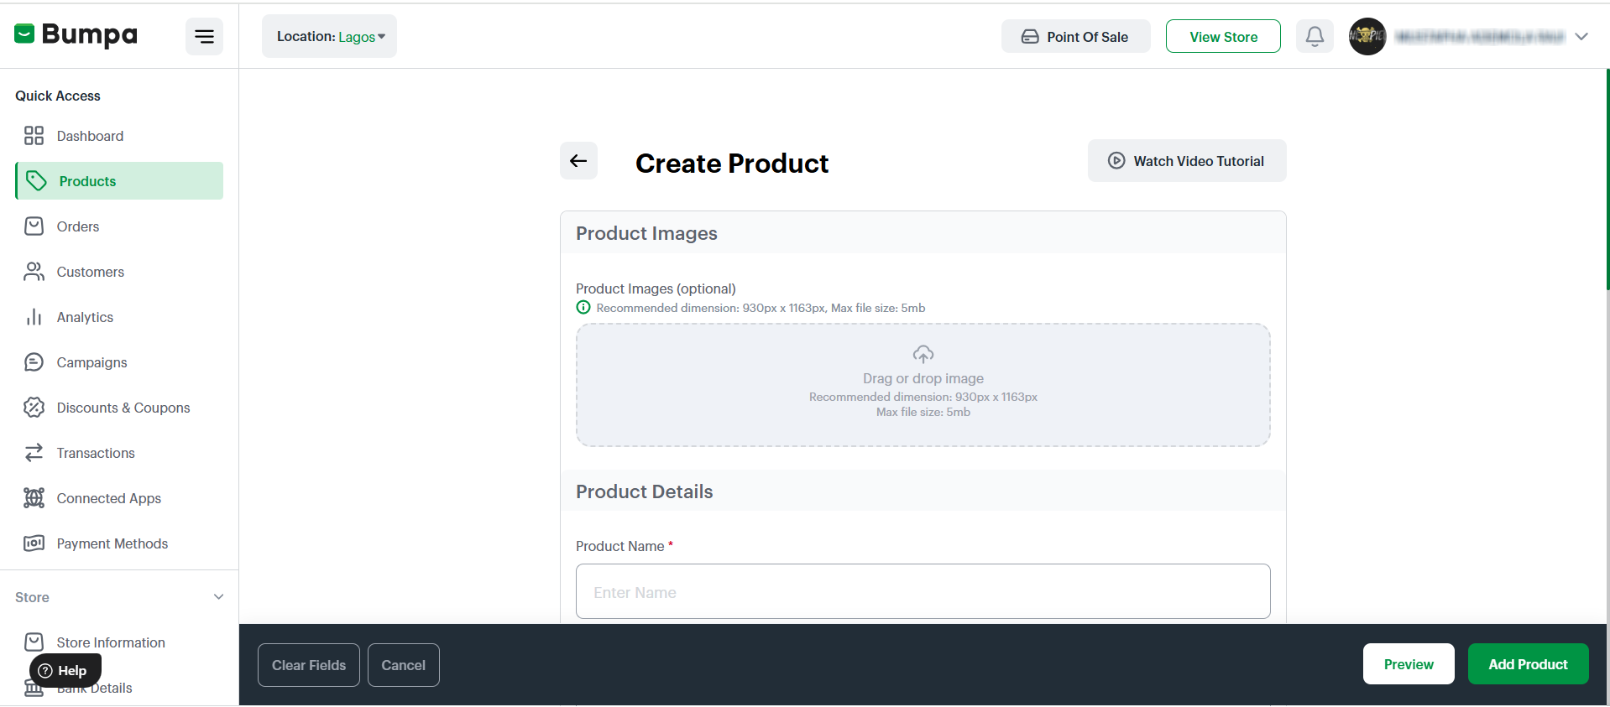Focus the Product Name input field
The image size is (1610, 707).
[923, 592]
